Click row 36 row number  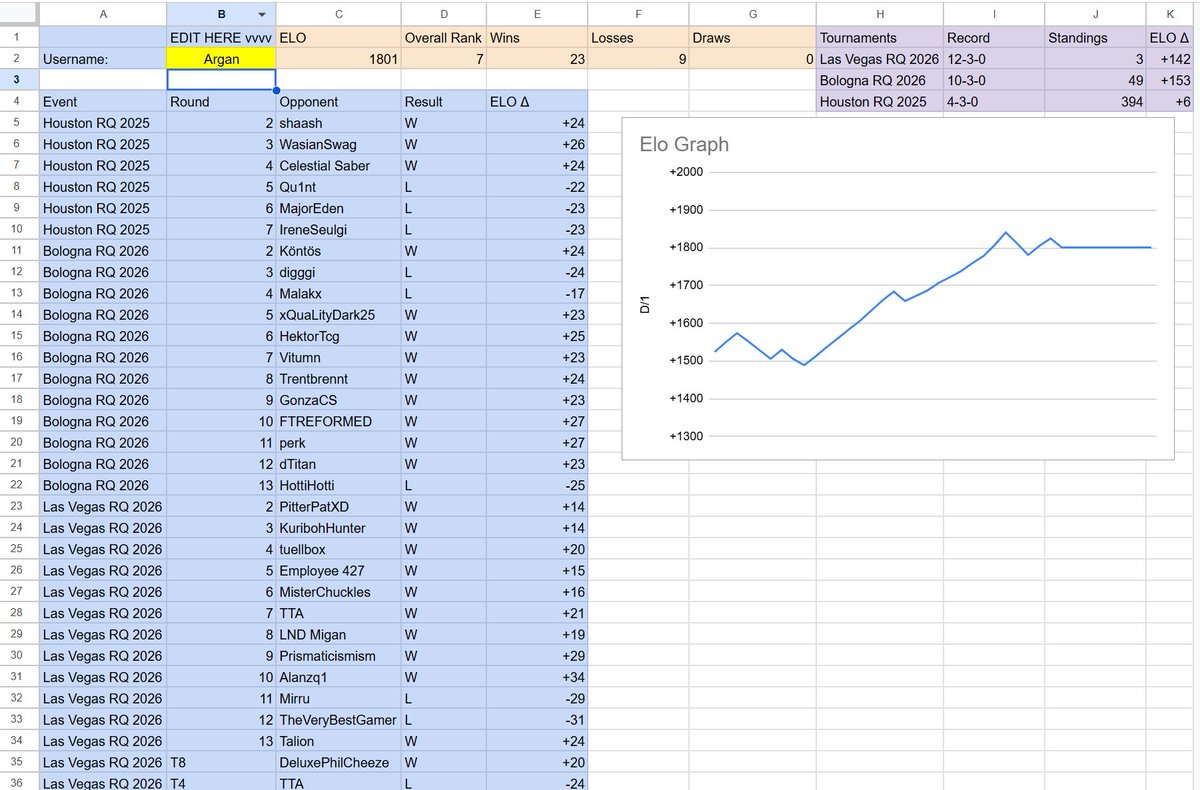[19, 783]
